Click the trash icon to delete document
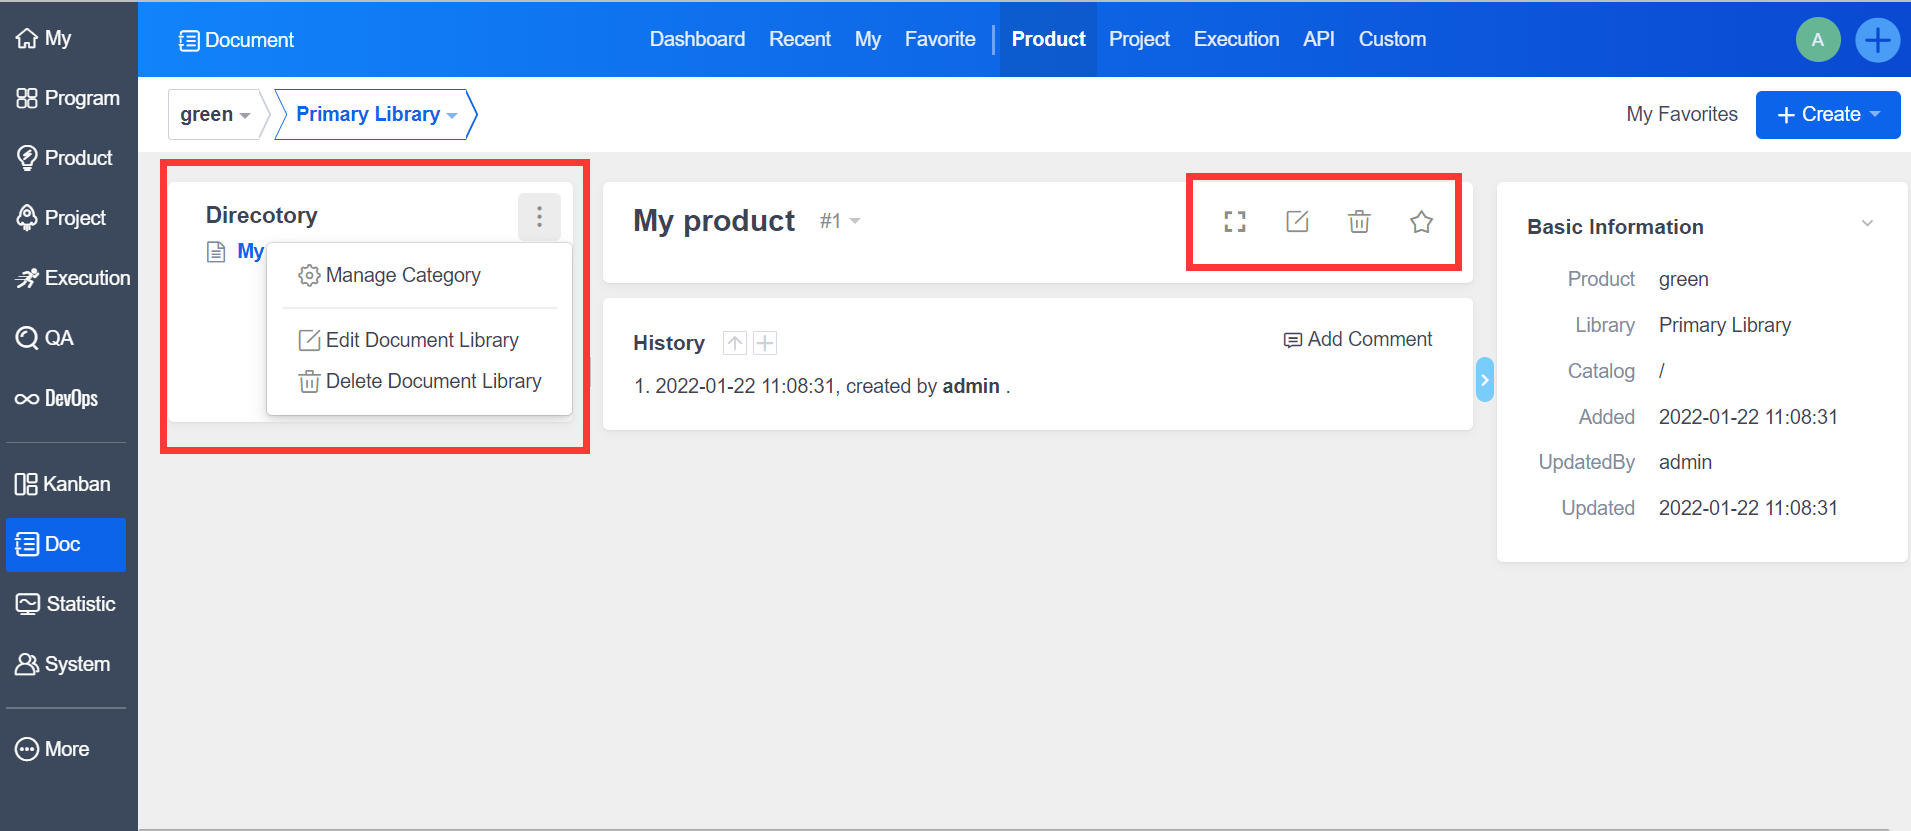 point(1359,222)
